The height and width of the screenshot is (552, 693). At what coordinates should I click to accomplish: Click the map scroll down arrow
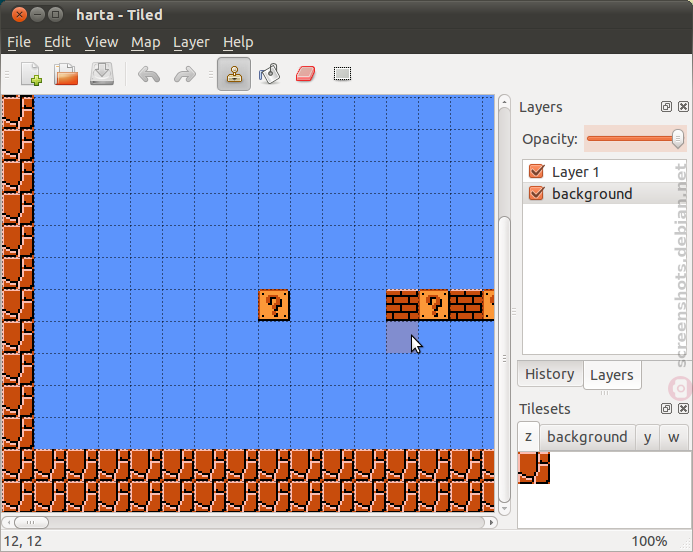pyautogui.click(x=504, y=509)
